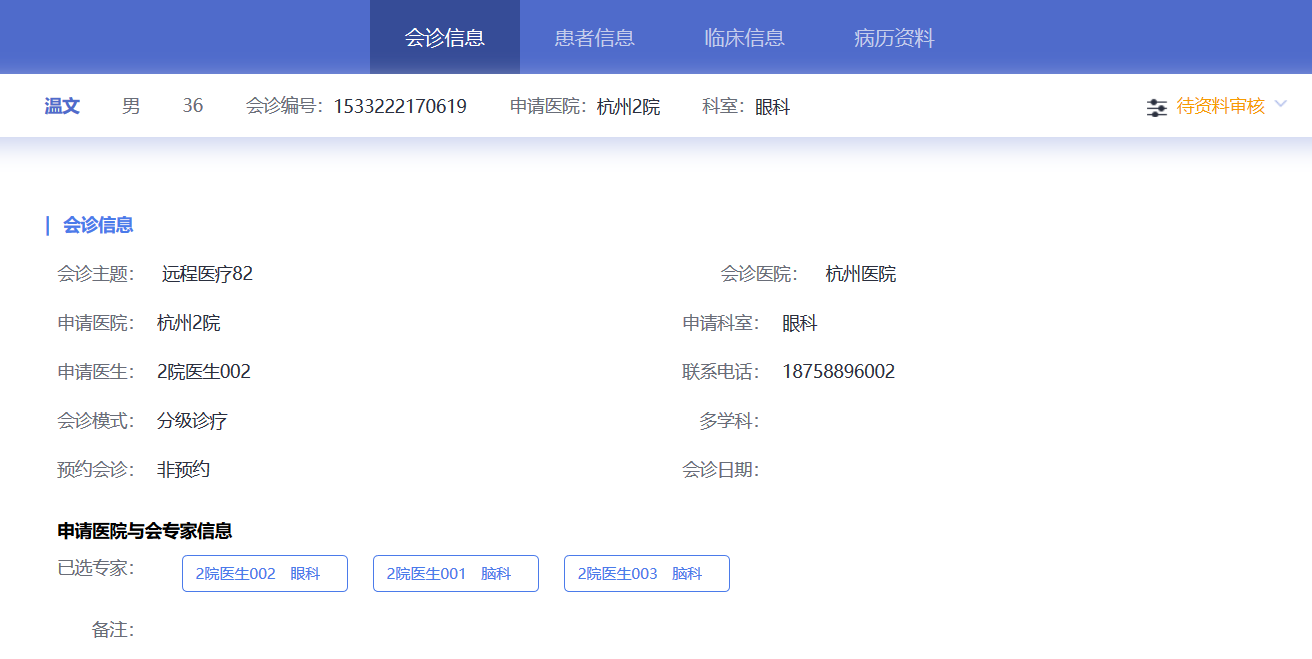1312x659 pixels.
Task: Click the sliders filter icon beside status
Action: [x=1156, y=107]
